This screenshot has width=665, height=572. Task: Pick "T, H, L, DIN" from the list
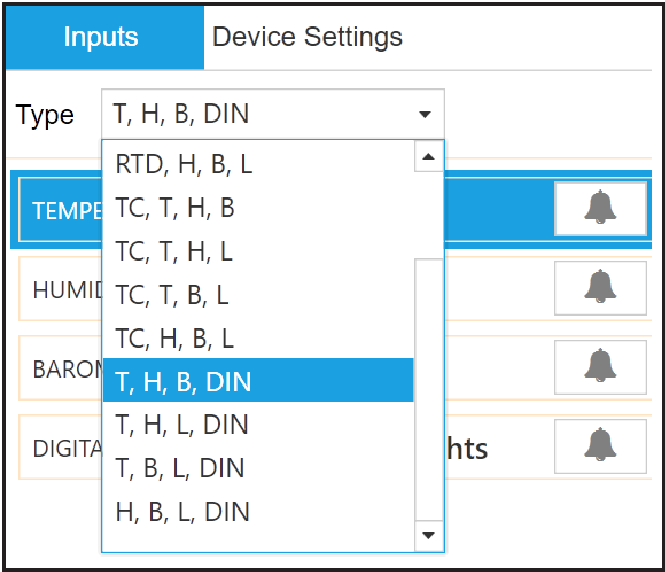coord(181,425)
